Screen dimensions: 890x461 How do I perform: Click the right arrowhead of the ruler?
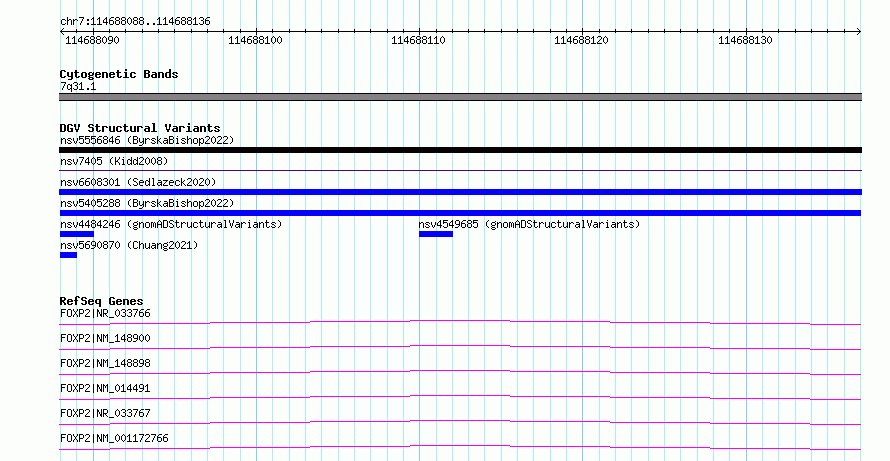859,32
